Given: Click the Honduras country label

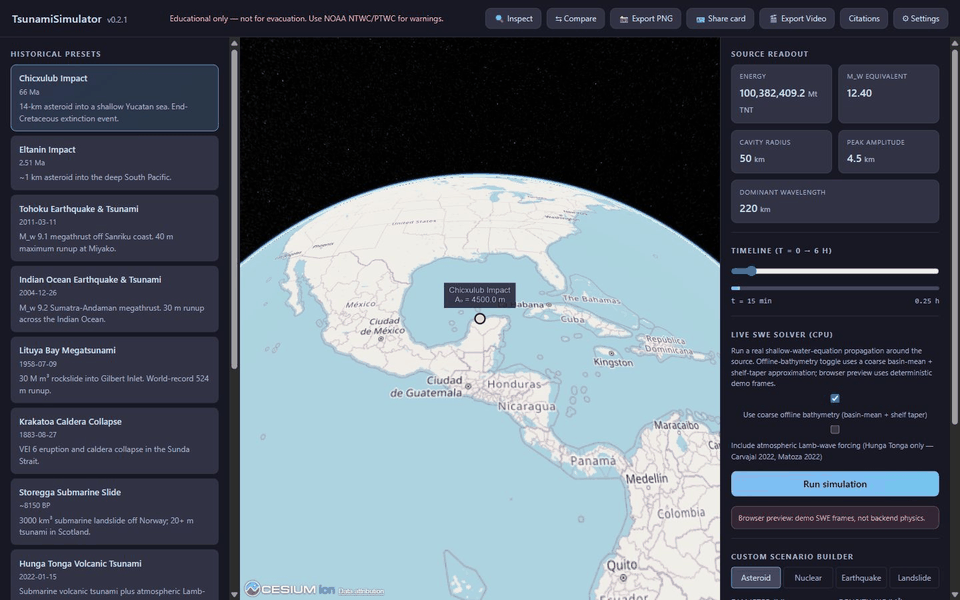Looking at the screenshot, I should click(514, 384).
